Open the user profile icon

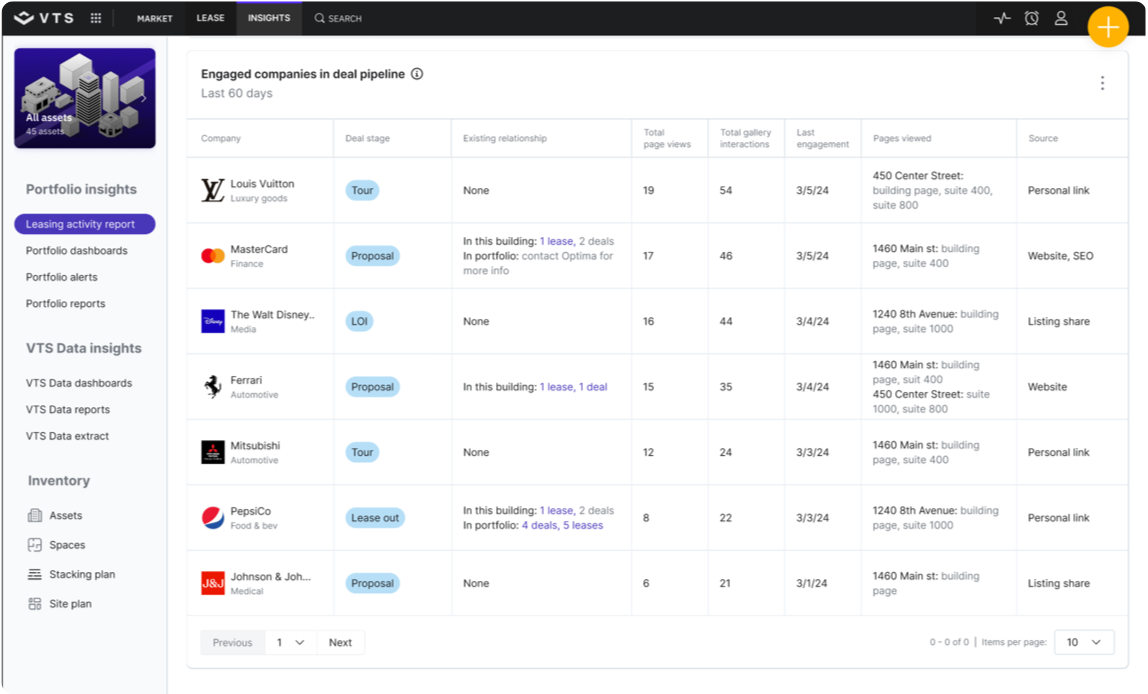coord(1061,18)
